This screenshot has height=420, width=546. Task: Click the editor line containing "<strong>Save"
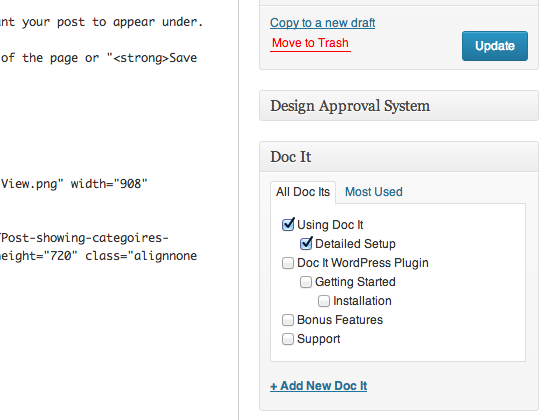point(99,58)
